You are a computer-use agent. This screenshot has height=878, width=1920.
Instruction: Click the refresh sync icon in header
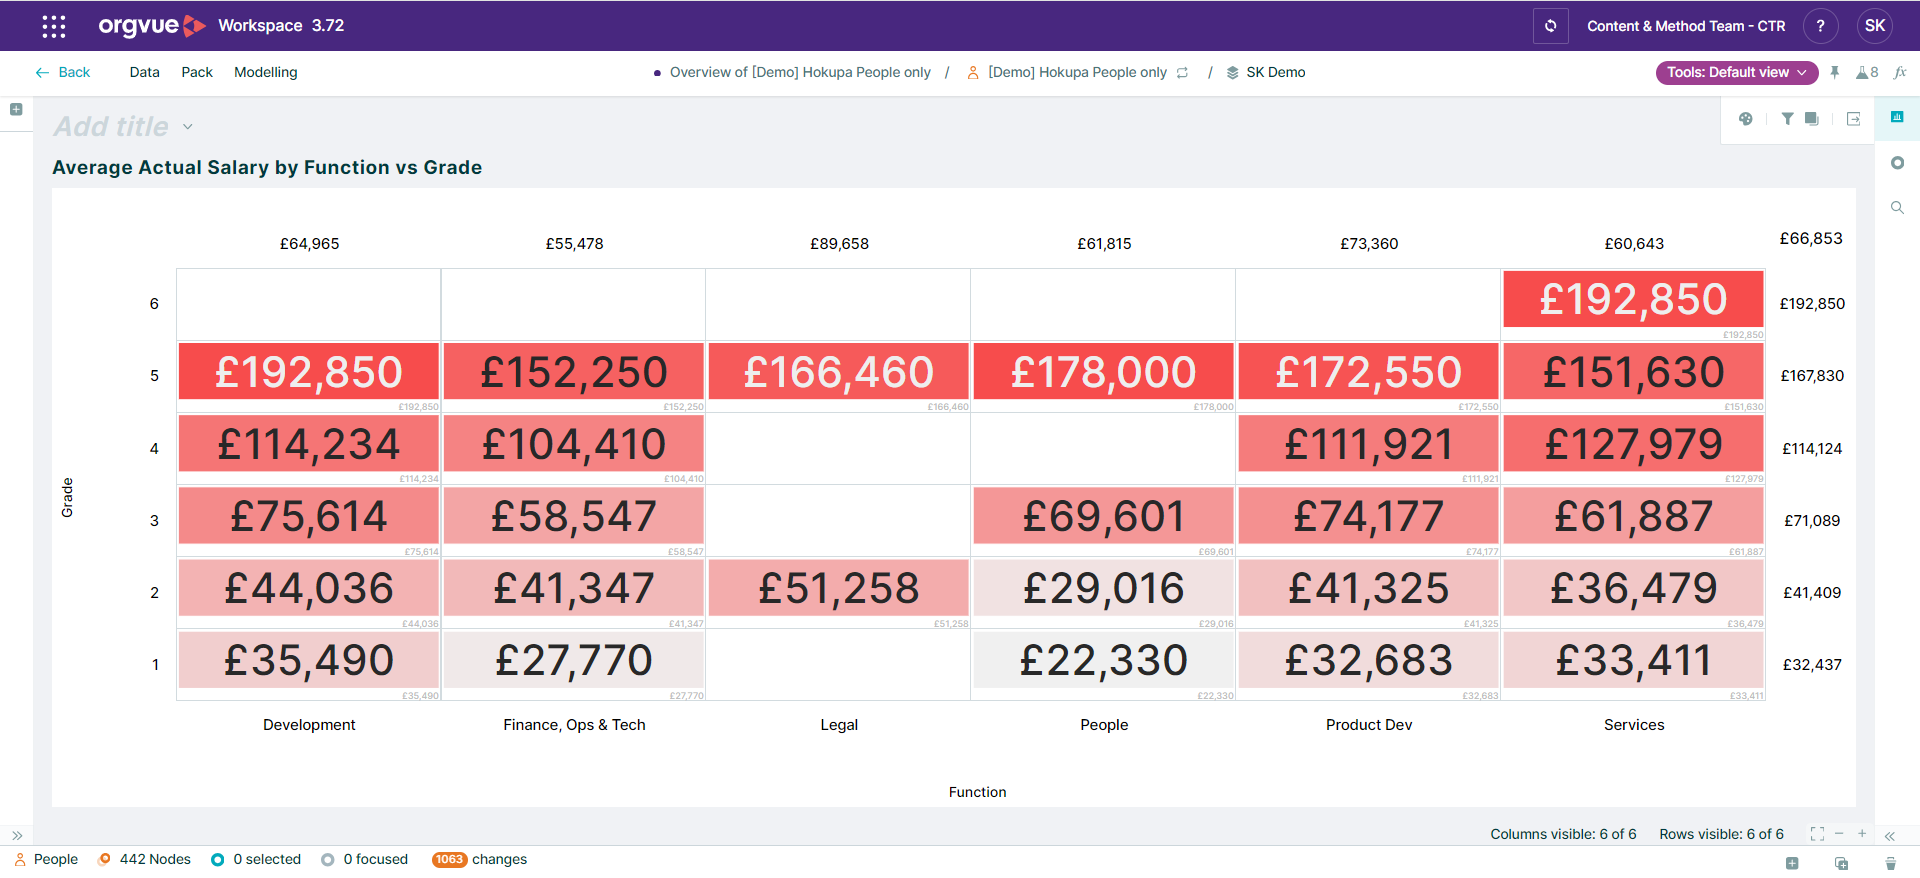point(1550,26)
